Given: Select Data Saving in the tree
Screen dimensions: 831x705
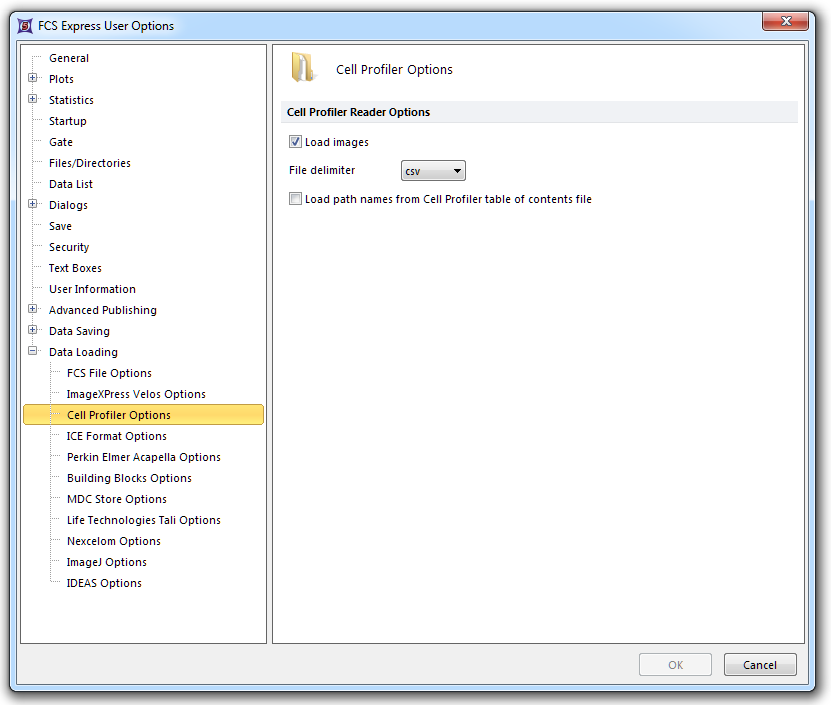Looking at the screenshot, I should 79,331.
